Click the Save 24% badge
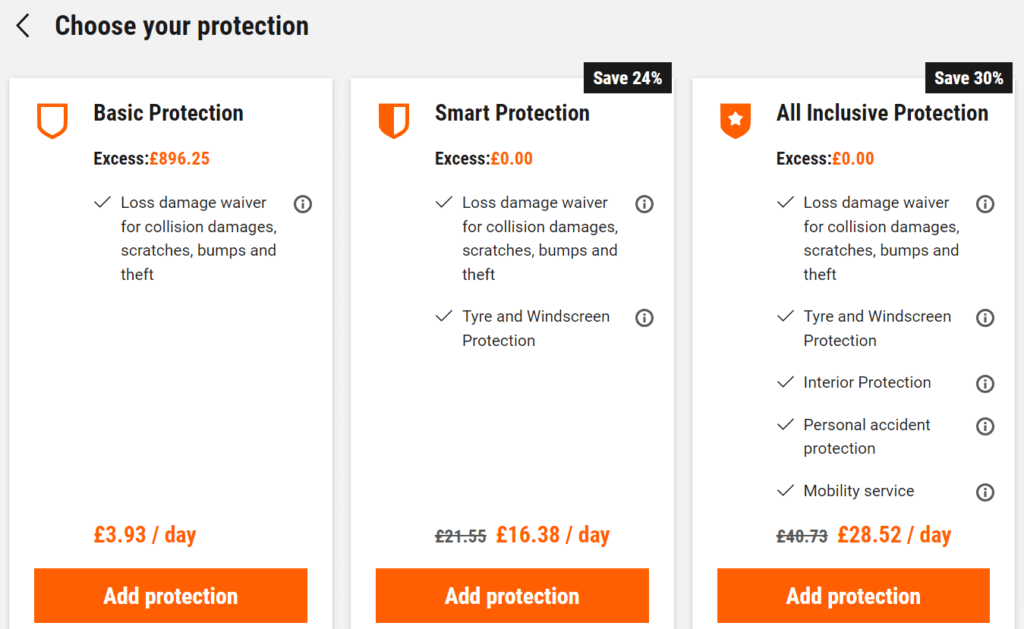 [628, 78]
